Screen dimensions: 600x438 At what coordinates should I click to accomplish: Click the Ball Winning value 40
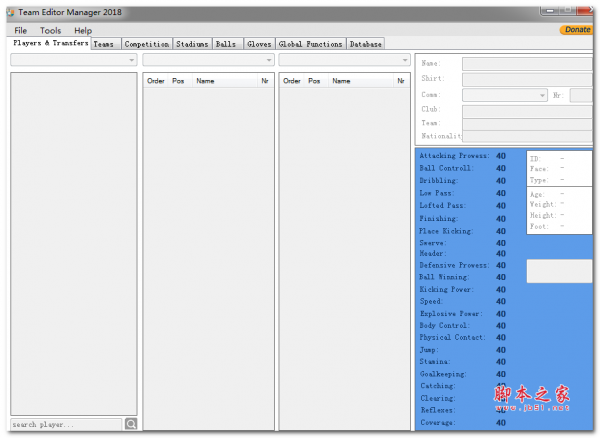click(501, 277)
